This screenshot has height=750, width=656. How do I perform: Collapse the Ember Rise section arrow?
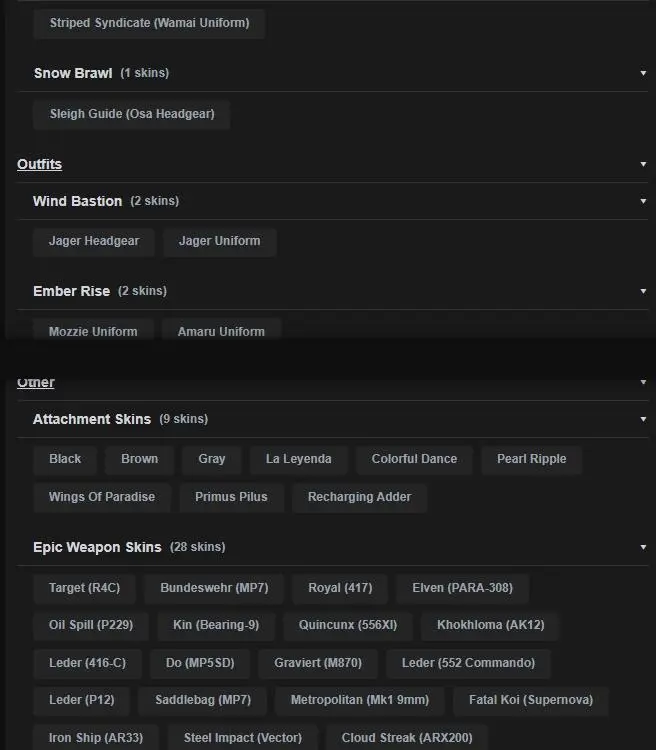pyautogui.click(x=643, y=291)
